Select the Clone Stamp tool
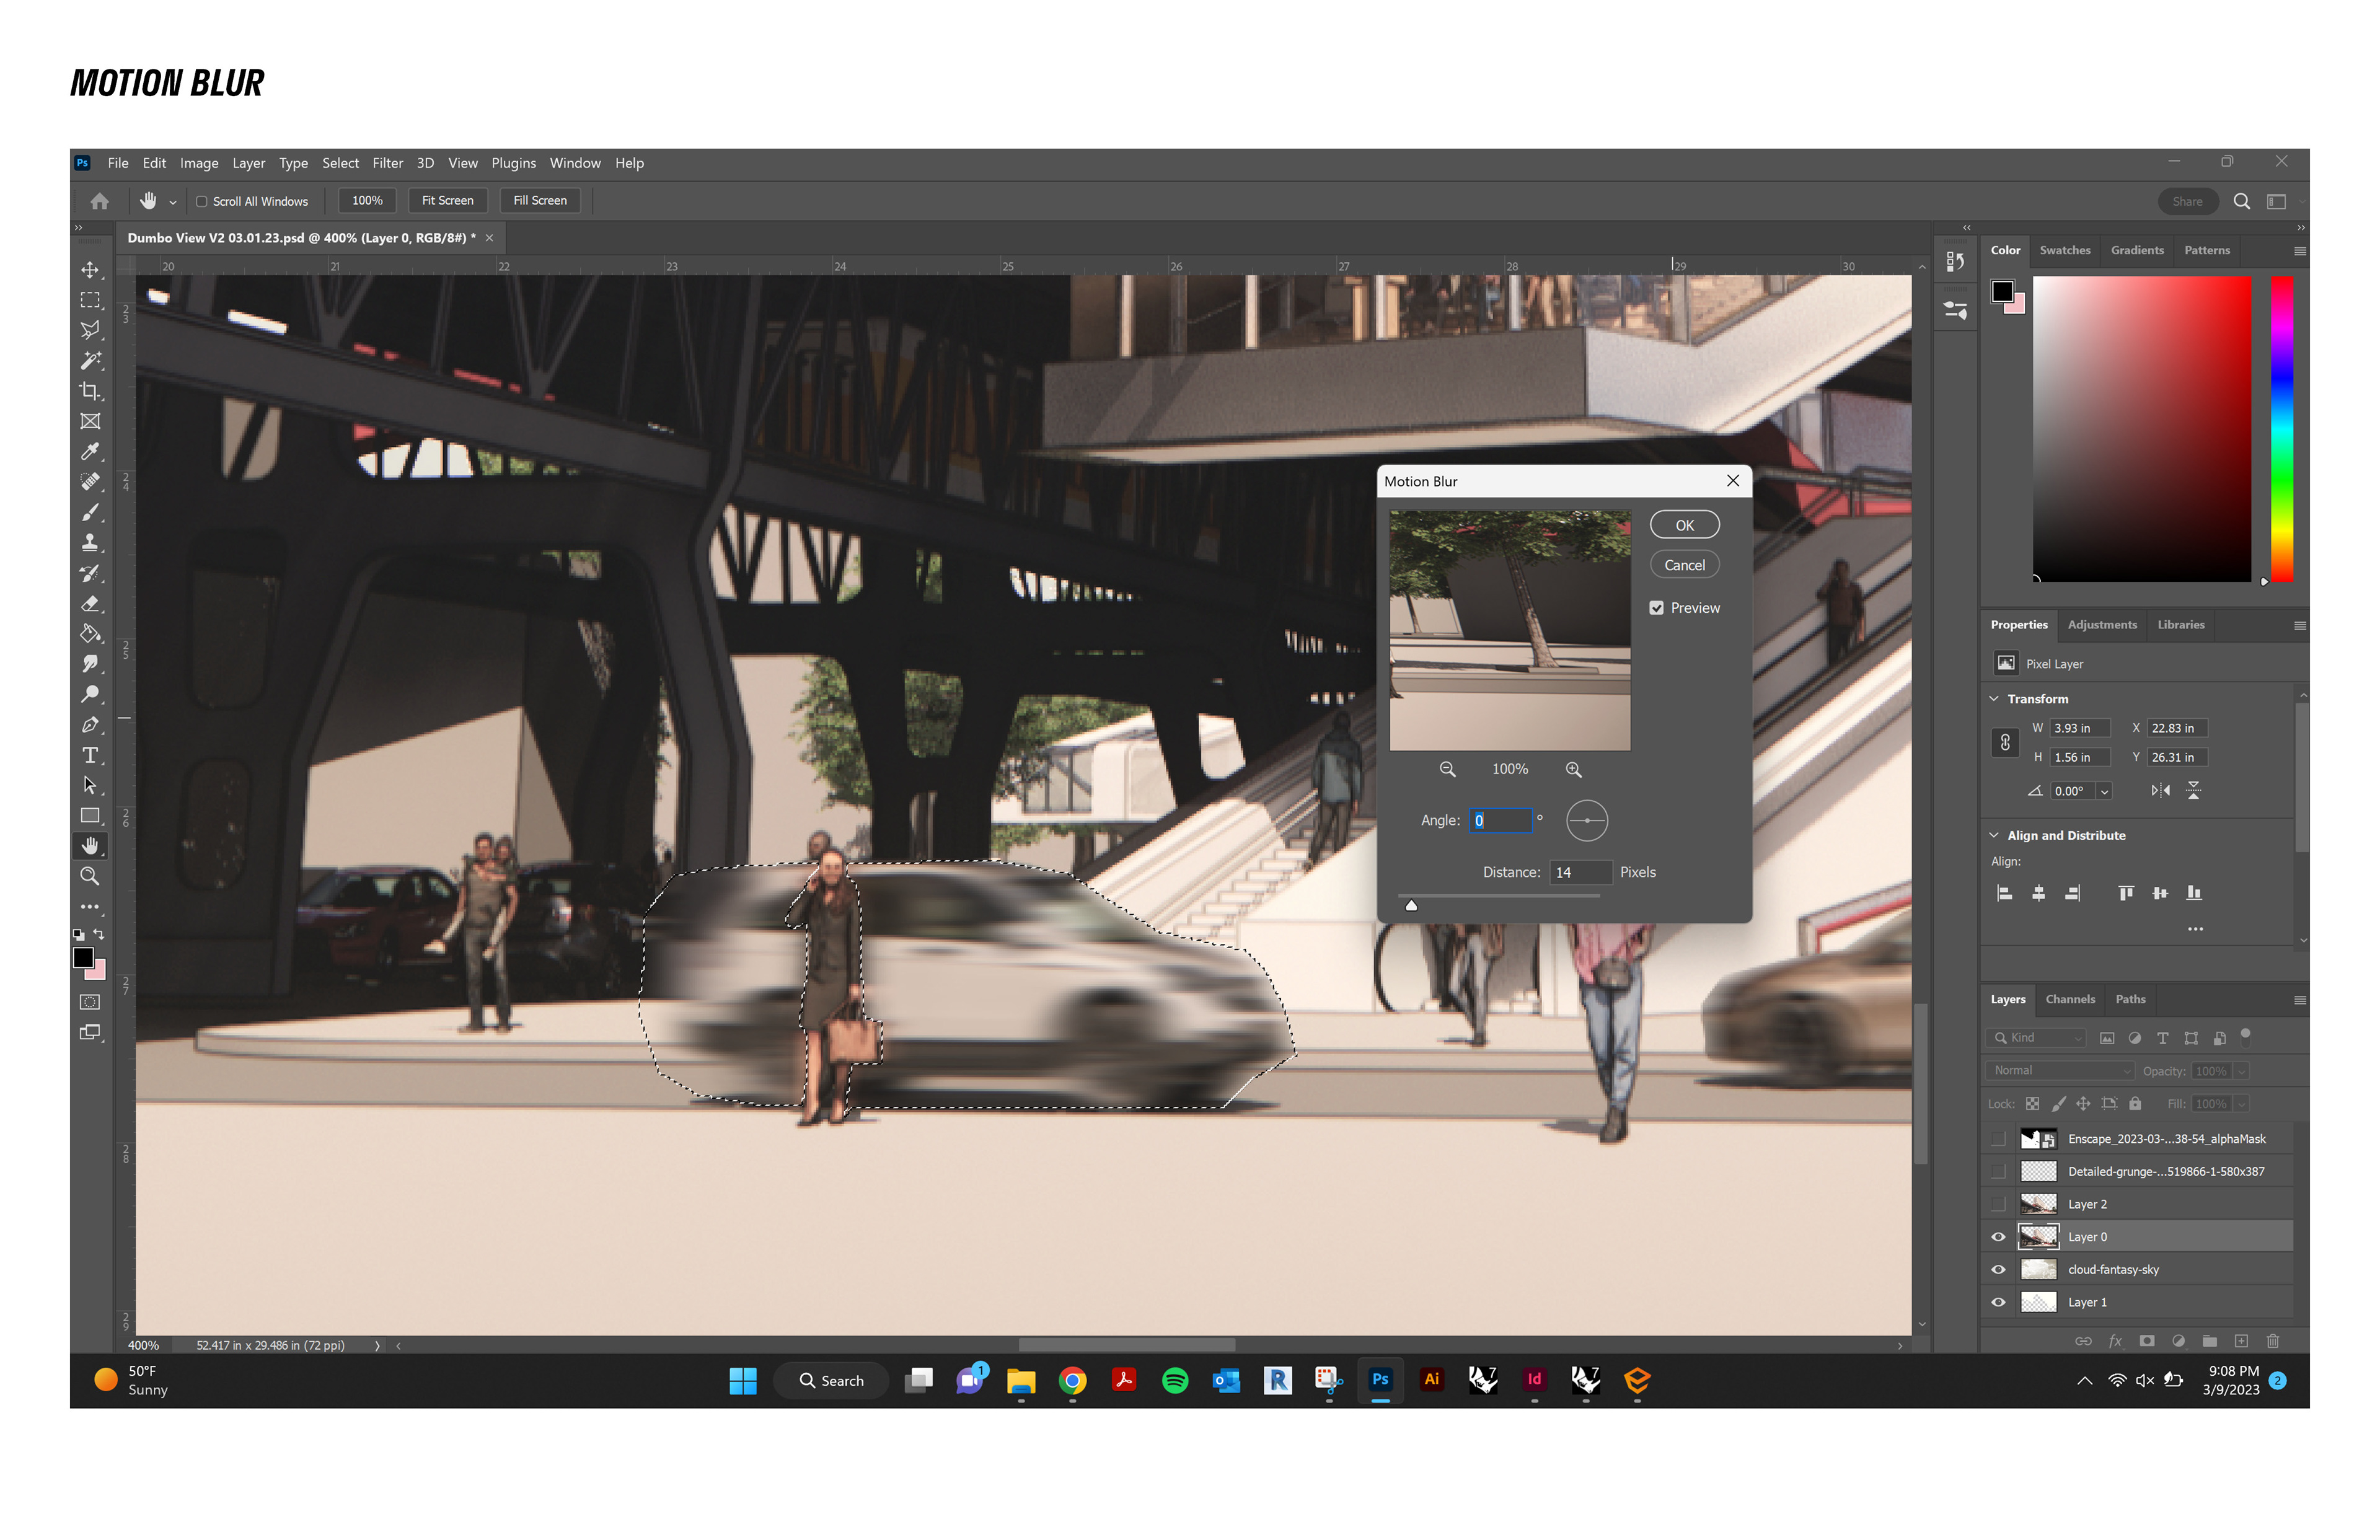 point(90,543)
